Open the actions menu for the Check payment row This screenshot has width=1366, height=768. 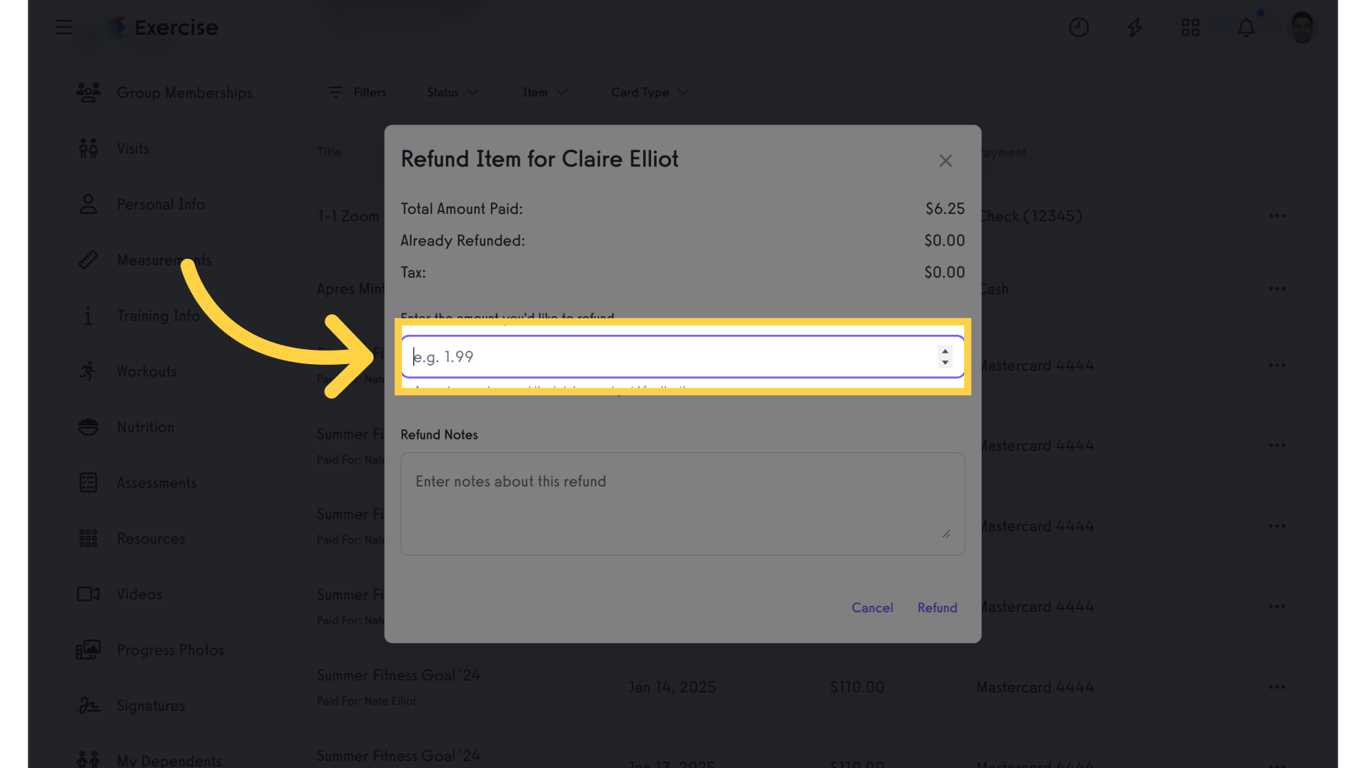1277,215
